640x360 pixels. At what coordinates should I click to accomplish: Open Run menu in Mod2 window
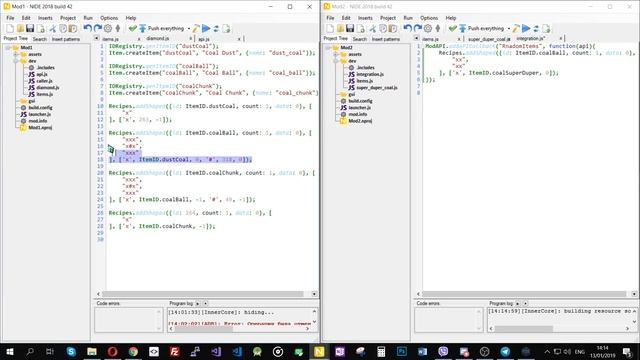(408, 18)
